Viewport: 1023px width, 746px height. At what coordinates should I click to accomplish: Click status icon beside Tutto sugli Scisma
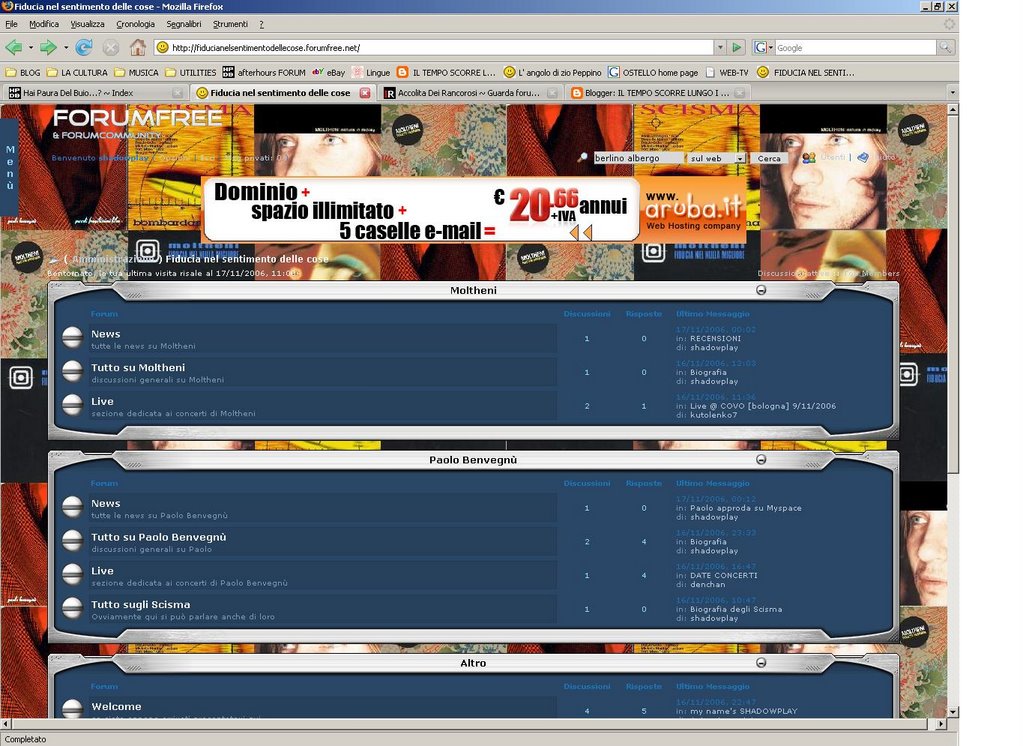[72, 608]
